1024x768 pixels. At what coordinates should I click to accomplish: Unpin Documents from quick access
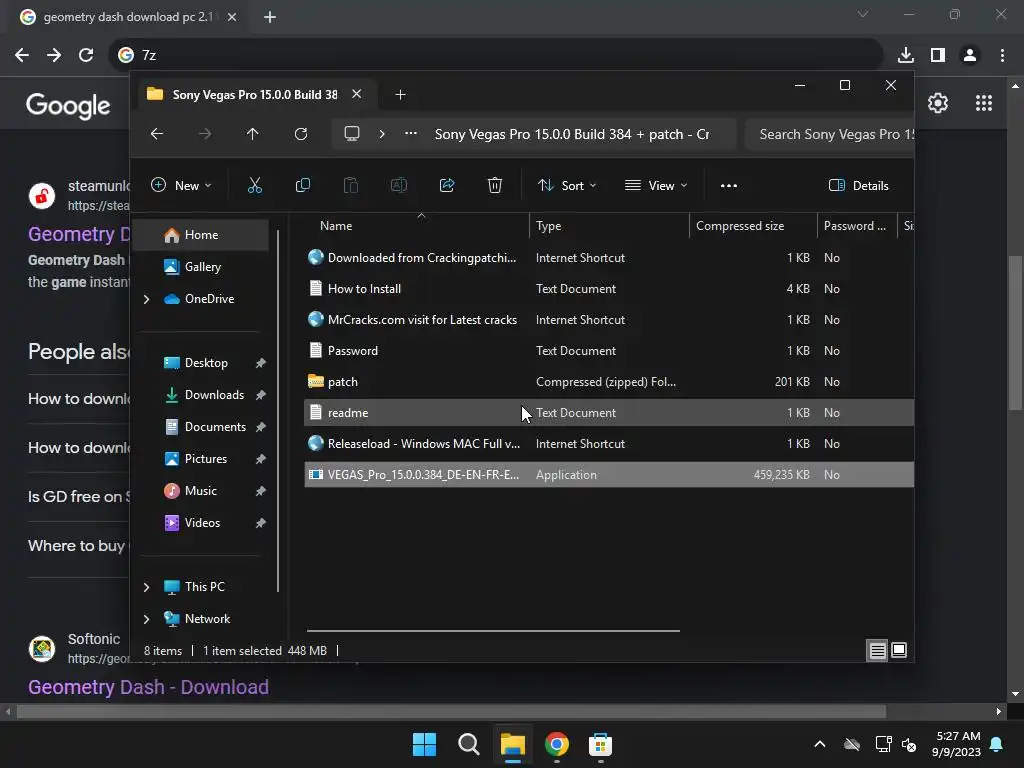point(261,427)
